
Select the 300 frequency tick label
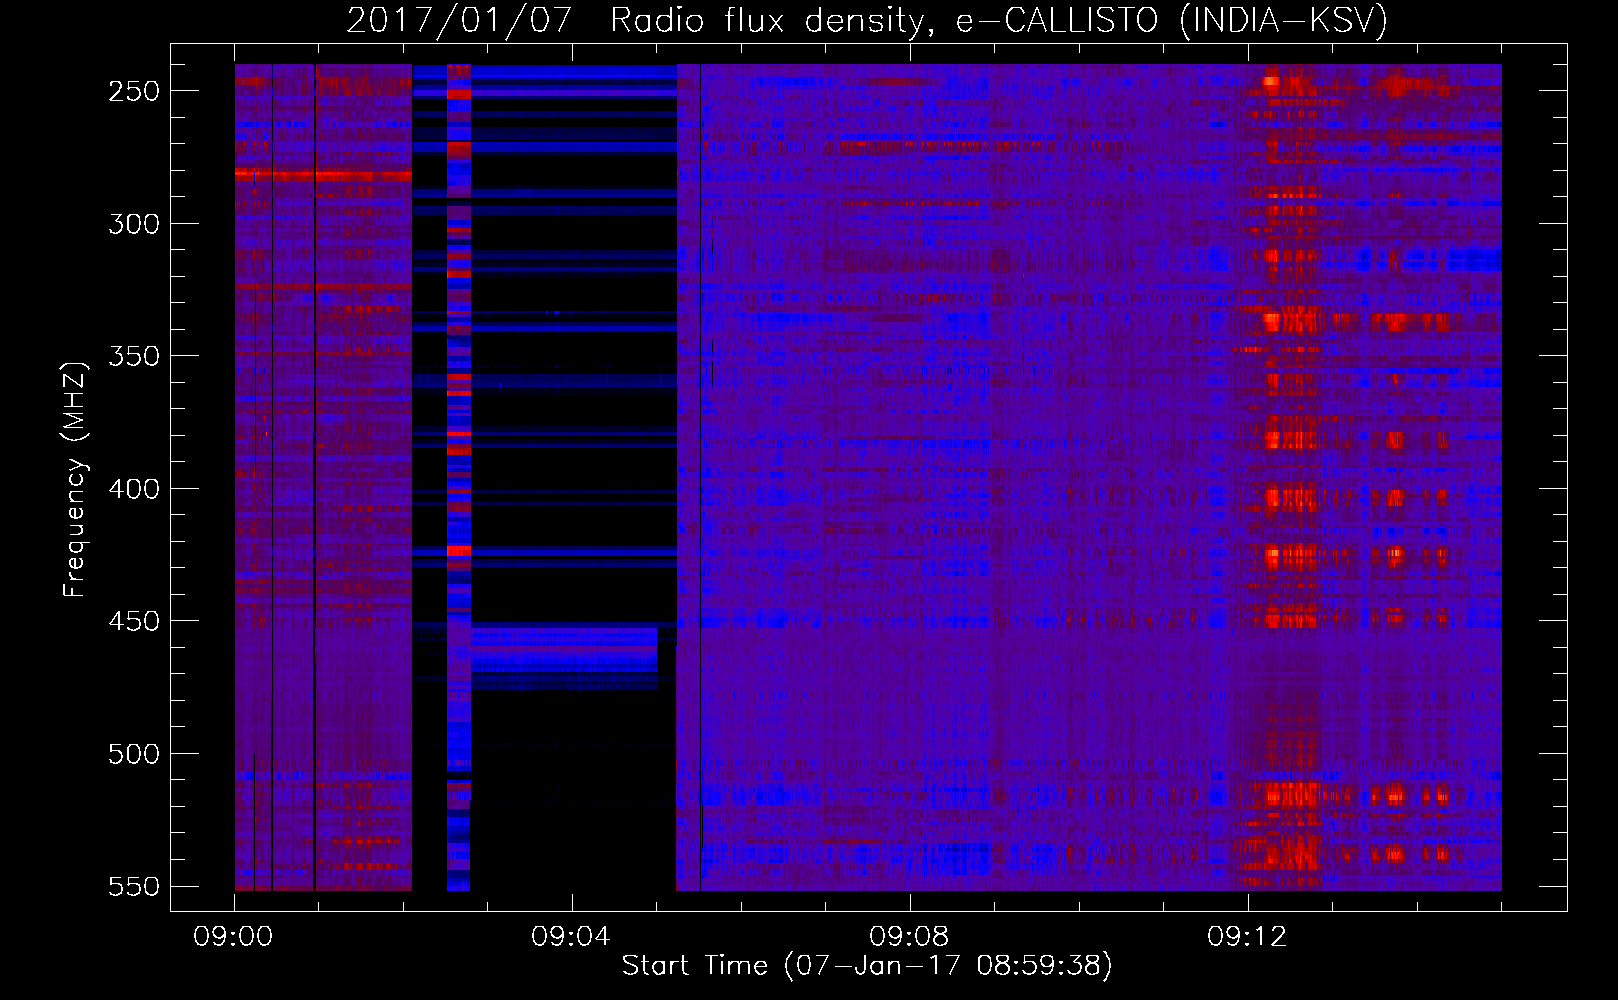coord(134,224)
